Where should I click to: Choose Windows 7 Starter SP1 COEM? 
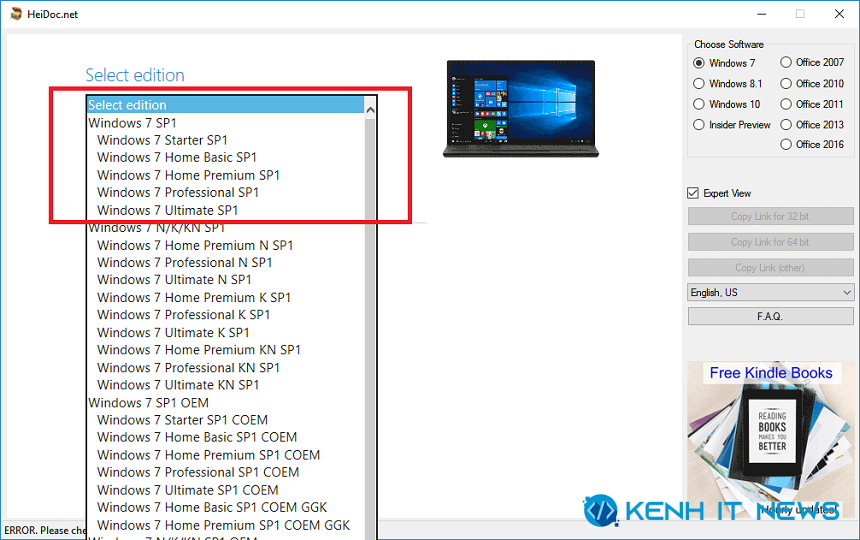pyautogui.click(x=183, y=420)
